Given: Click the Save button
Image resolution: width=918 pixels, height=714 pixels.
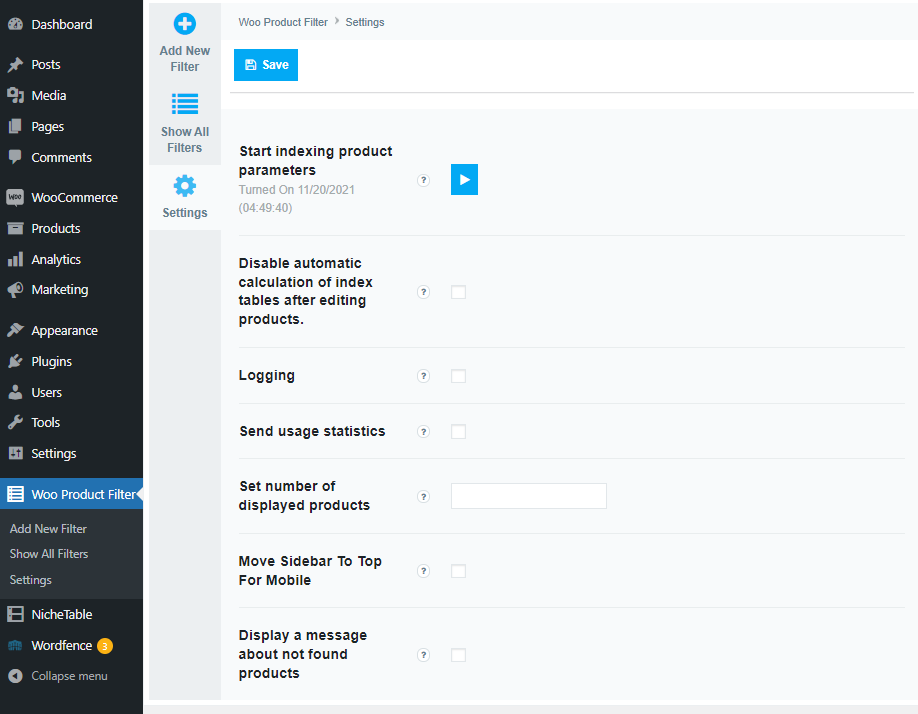Looking at the screenshot, I should pyautogui.click(x=265, y=63).
